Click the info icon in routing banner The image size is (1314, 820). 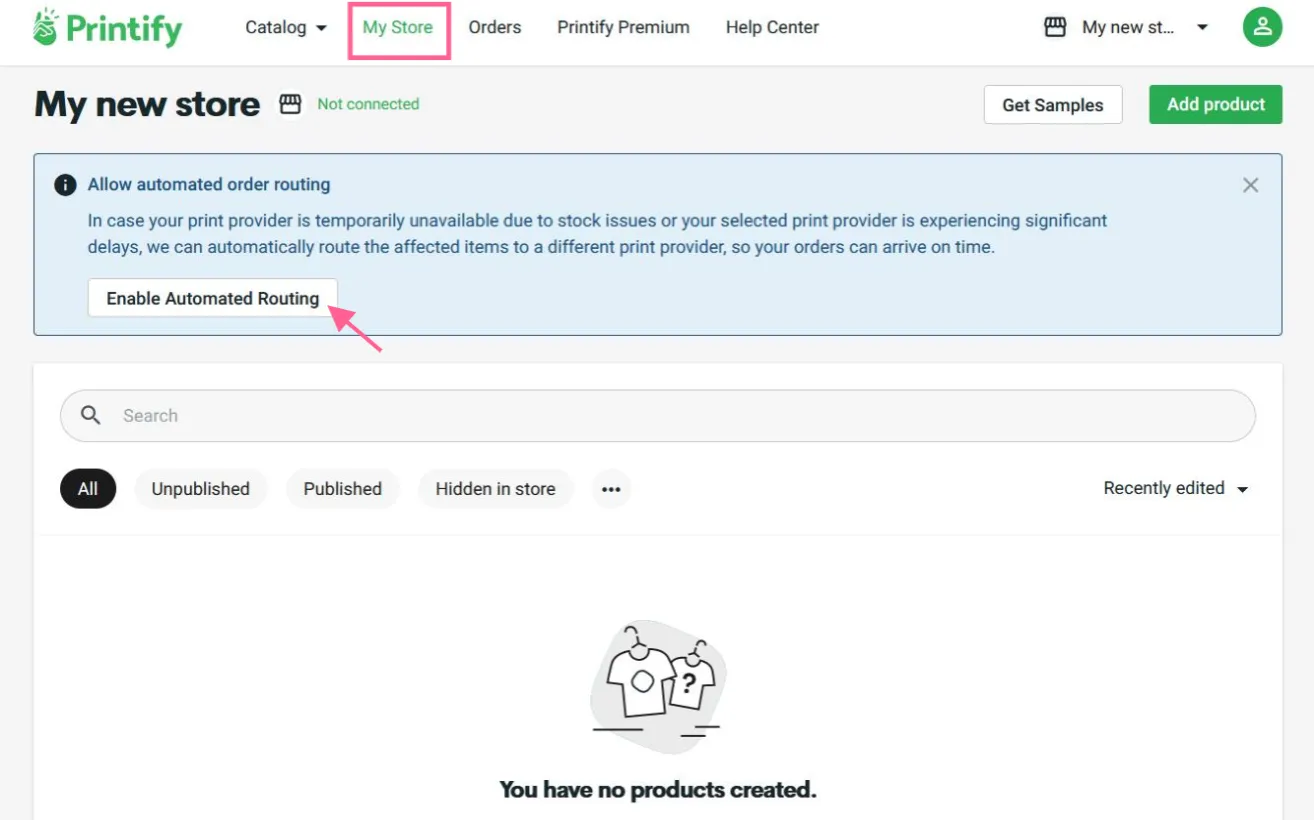pos(65,185)
